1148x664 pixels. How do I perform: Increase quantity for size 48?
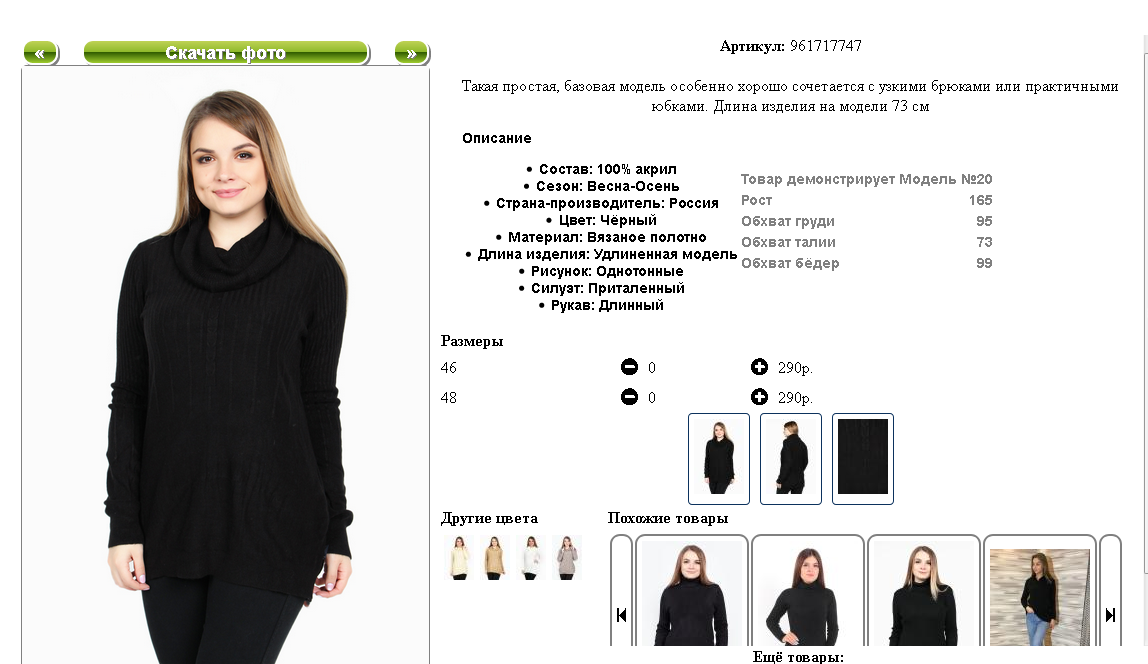click(759, 397)
